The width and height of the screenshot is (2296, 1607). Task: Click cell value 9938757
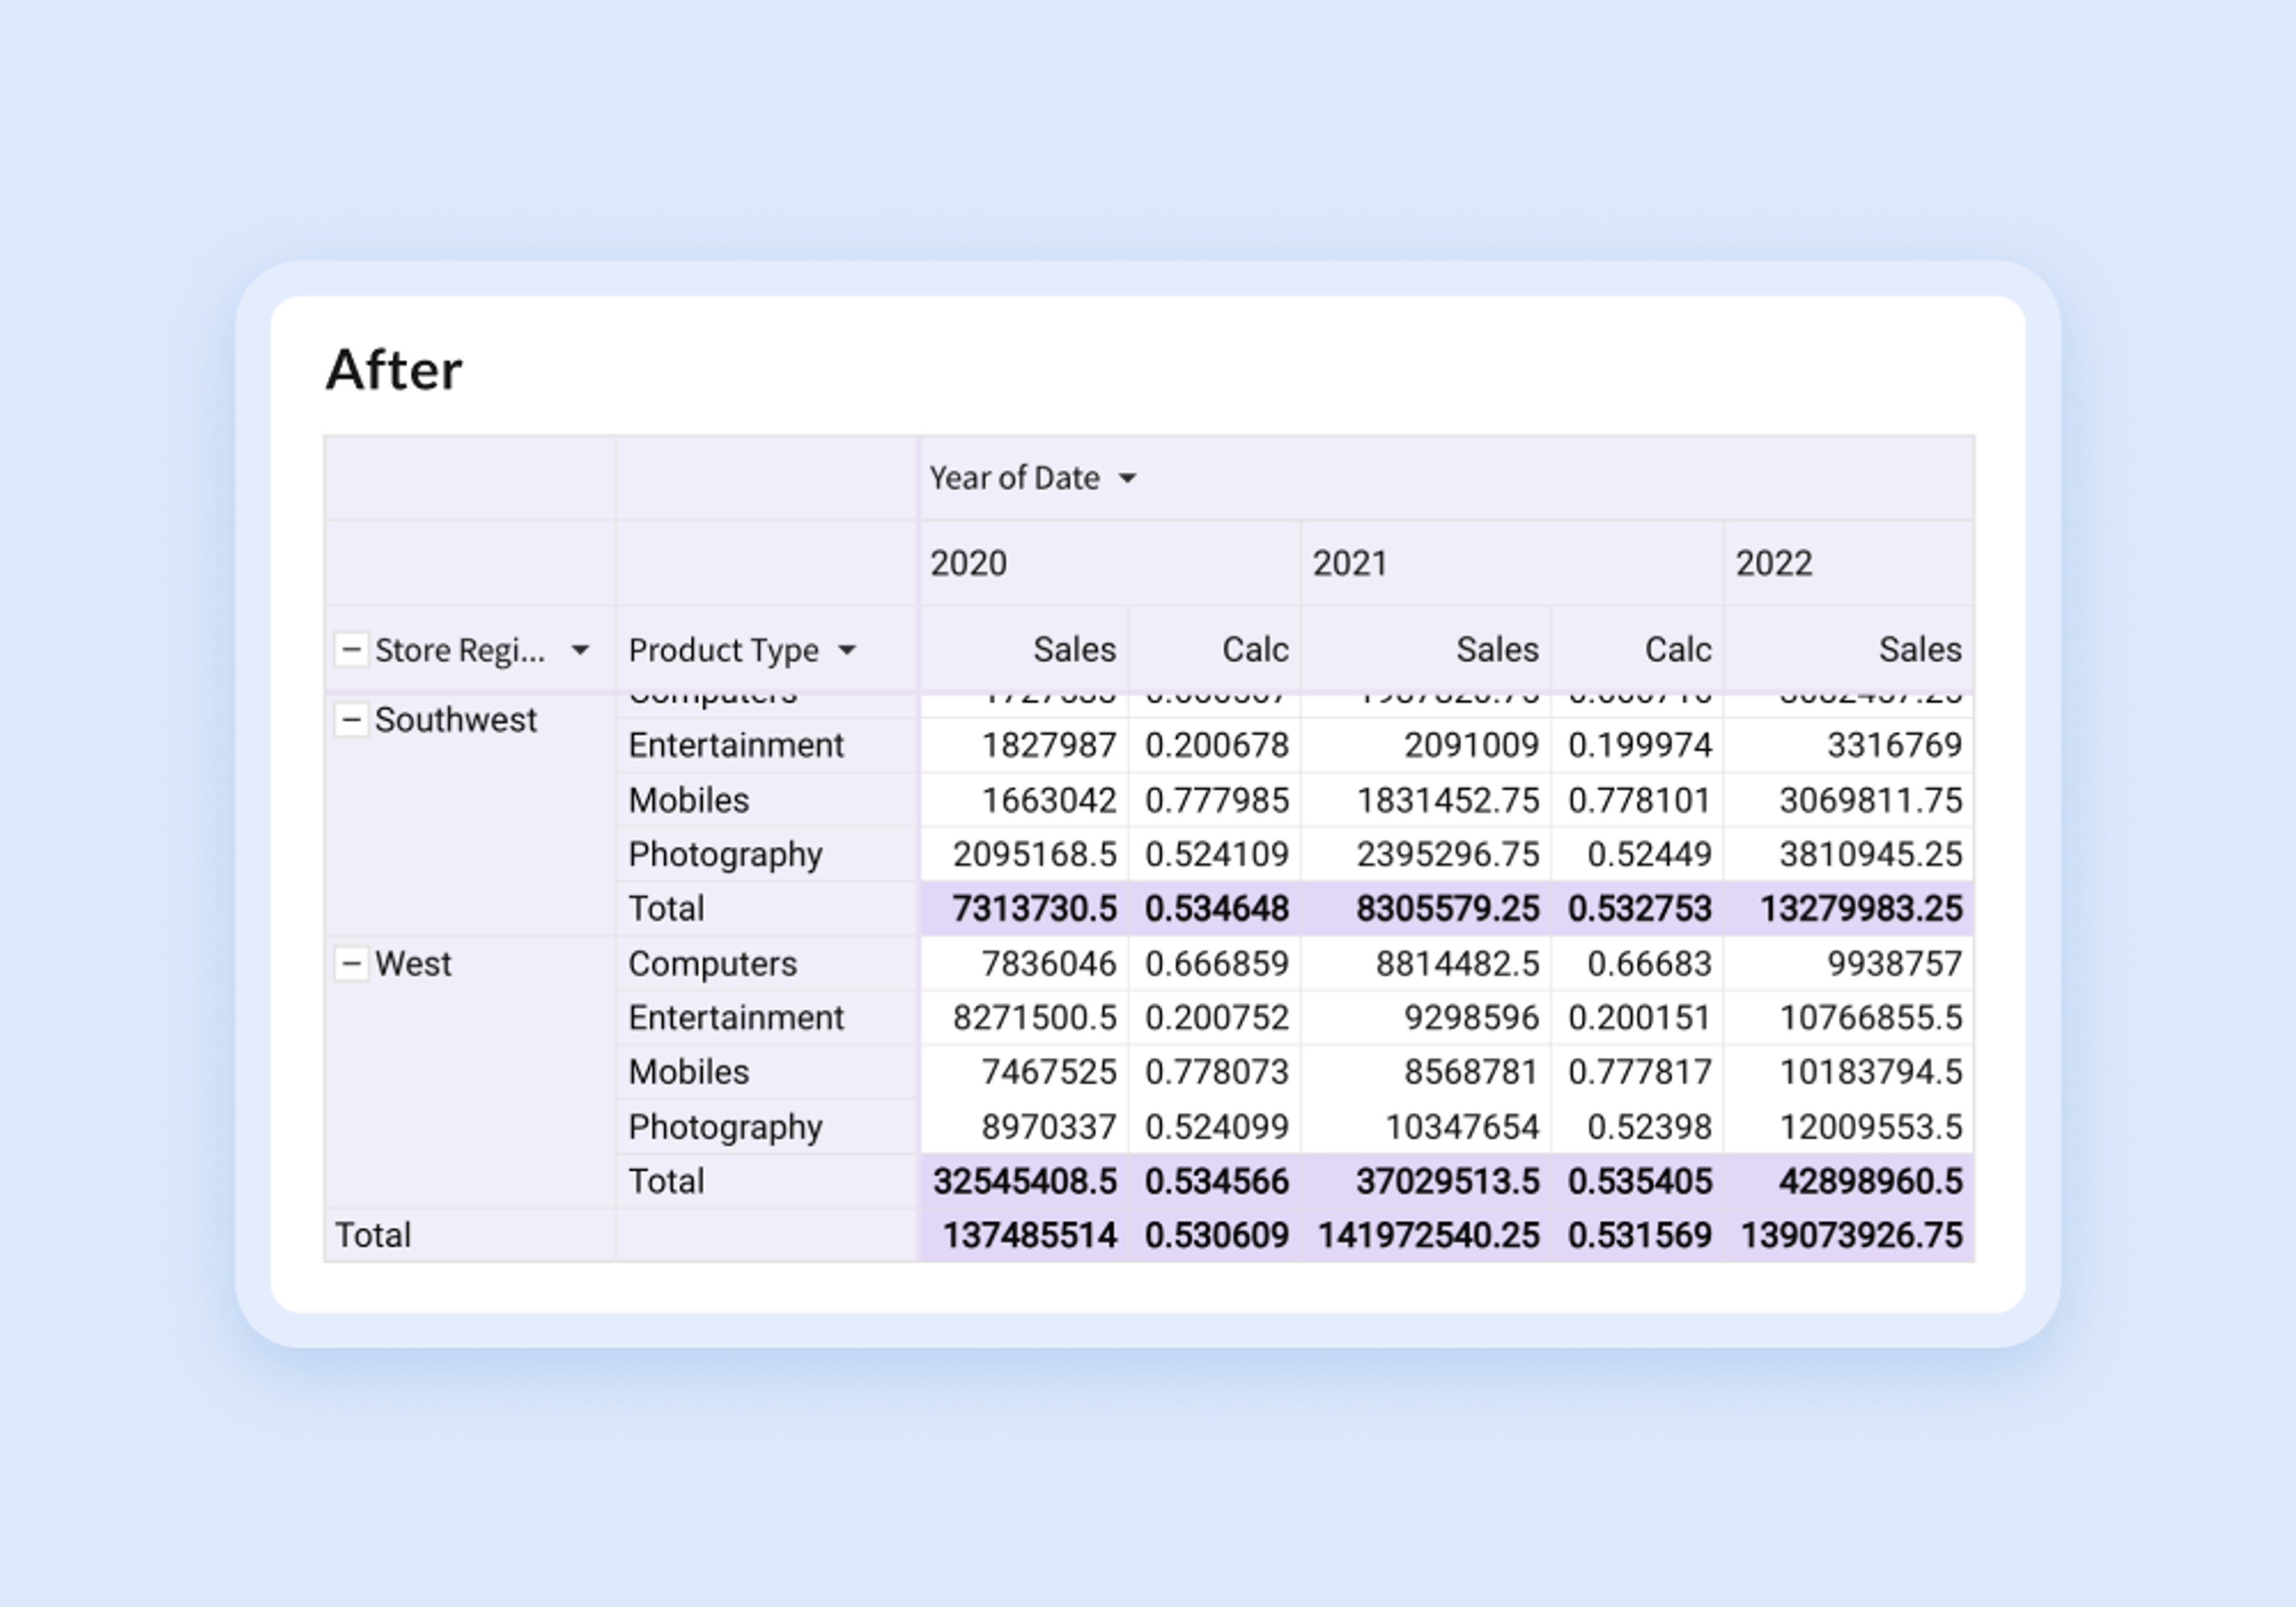coord(1894,964)
